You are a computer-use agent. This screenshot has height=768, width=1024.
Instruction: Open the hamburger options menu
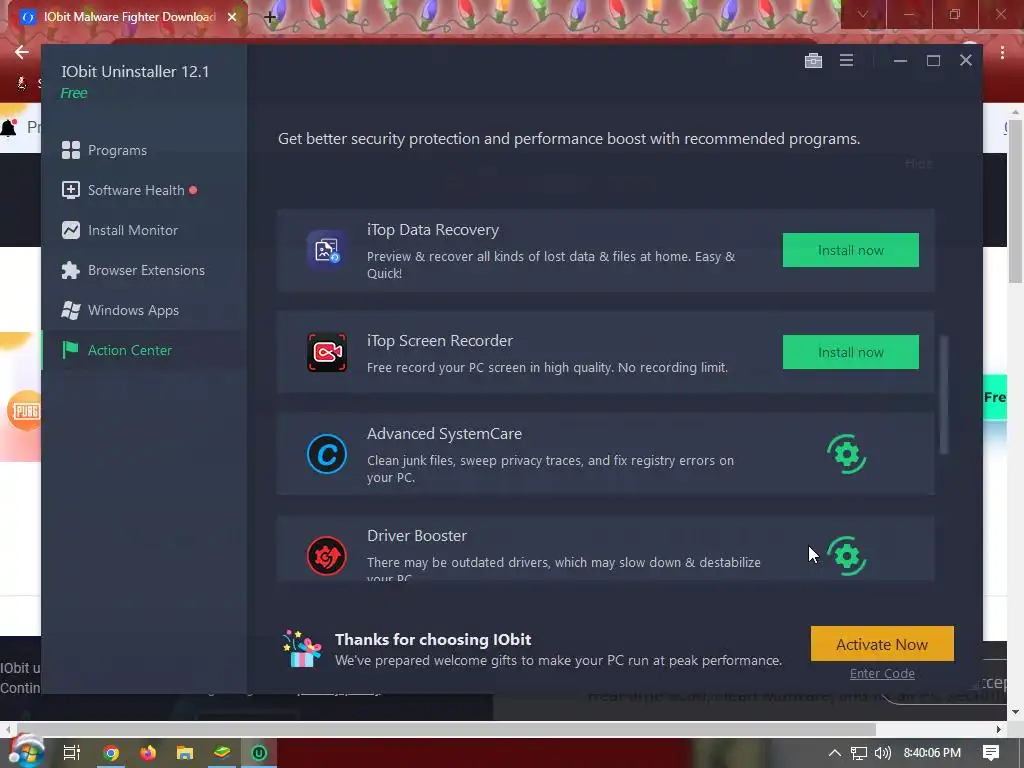846,60
